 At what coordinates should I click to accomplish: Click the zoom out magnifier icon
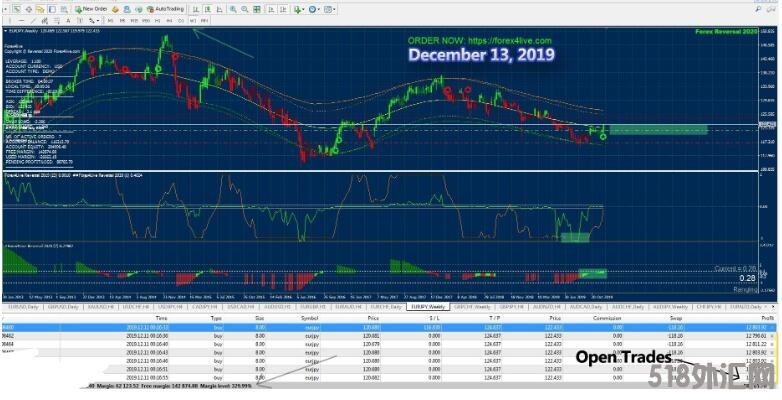coord(244,8)
